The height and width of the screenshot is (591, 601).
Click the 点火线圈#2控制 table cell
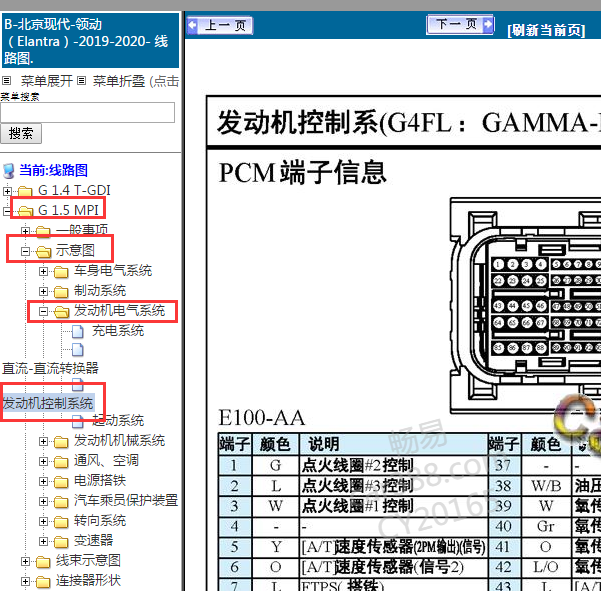tap(393, 466)
